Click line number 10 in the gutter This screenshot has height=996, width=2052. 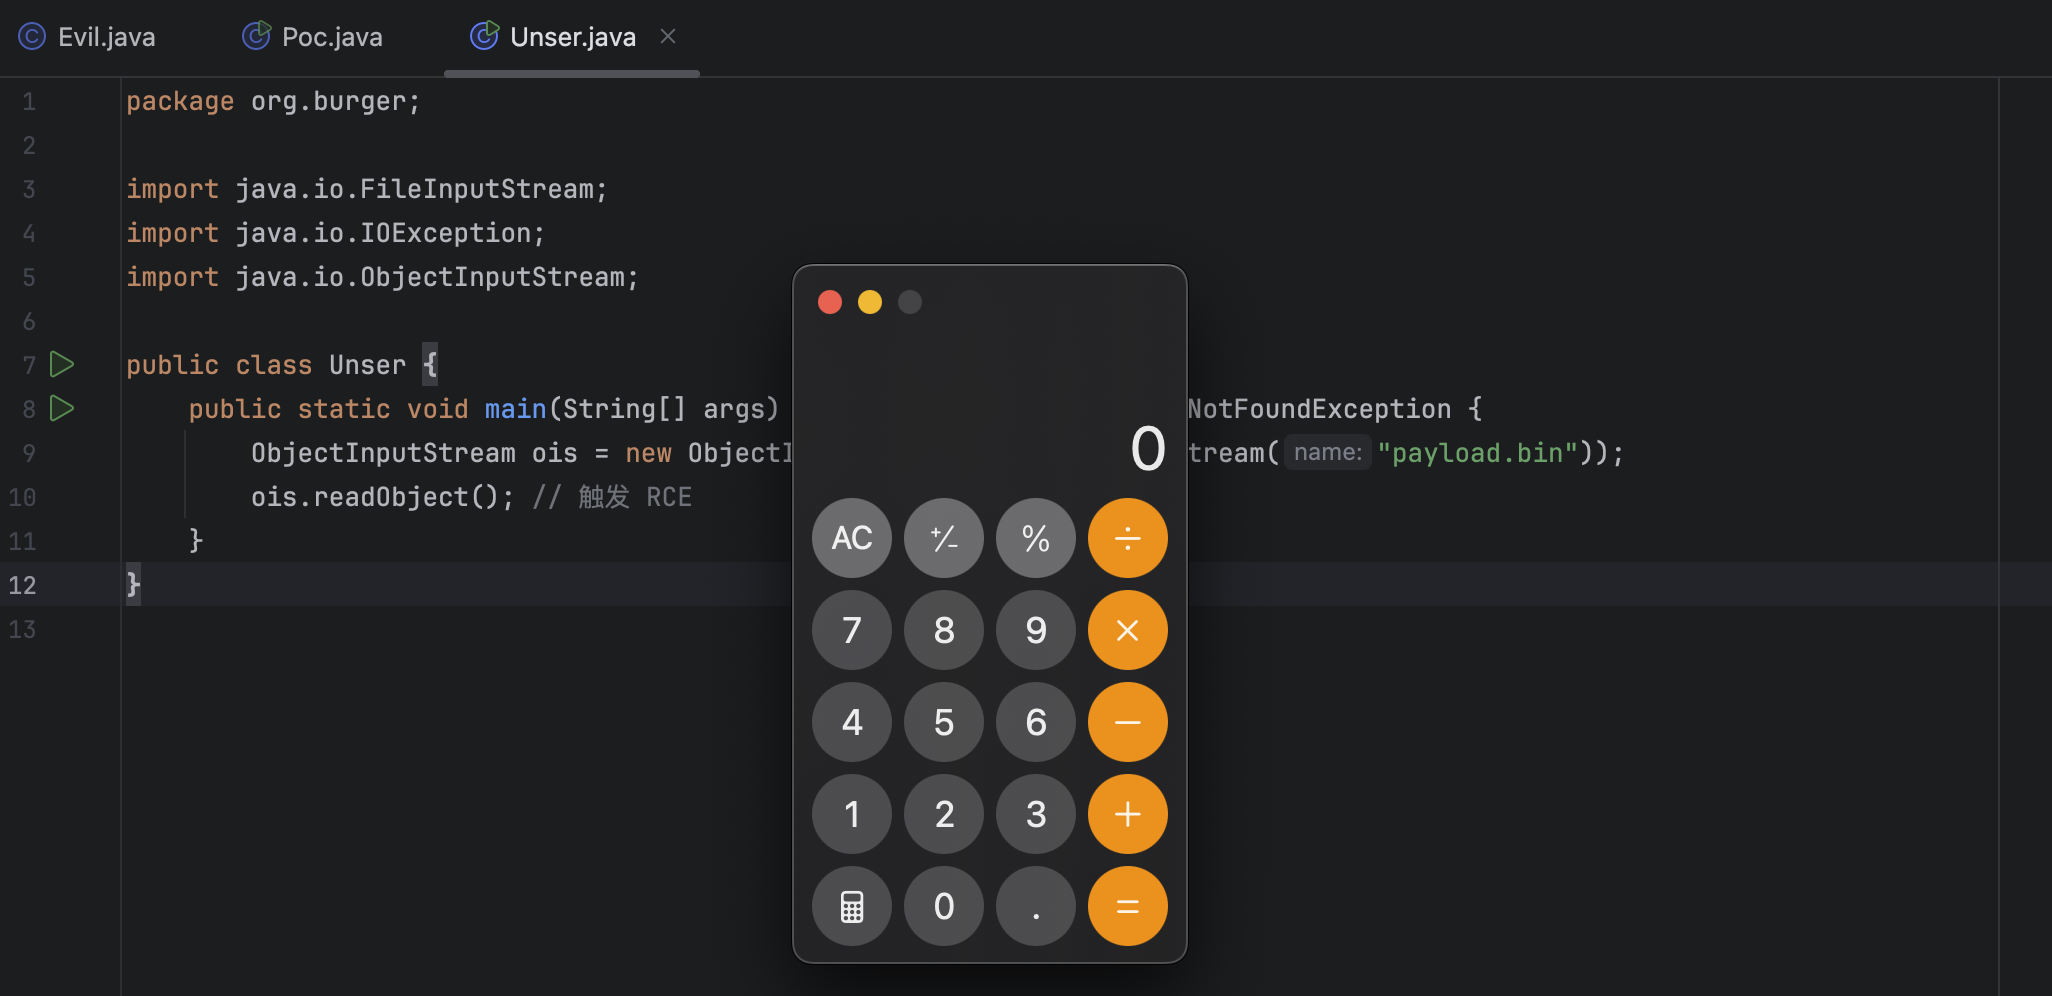(22, 497)
